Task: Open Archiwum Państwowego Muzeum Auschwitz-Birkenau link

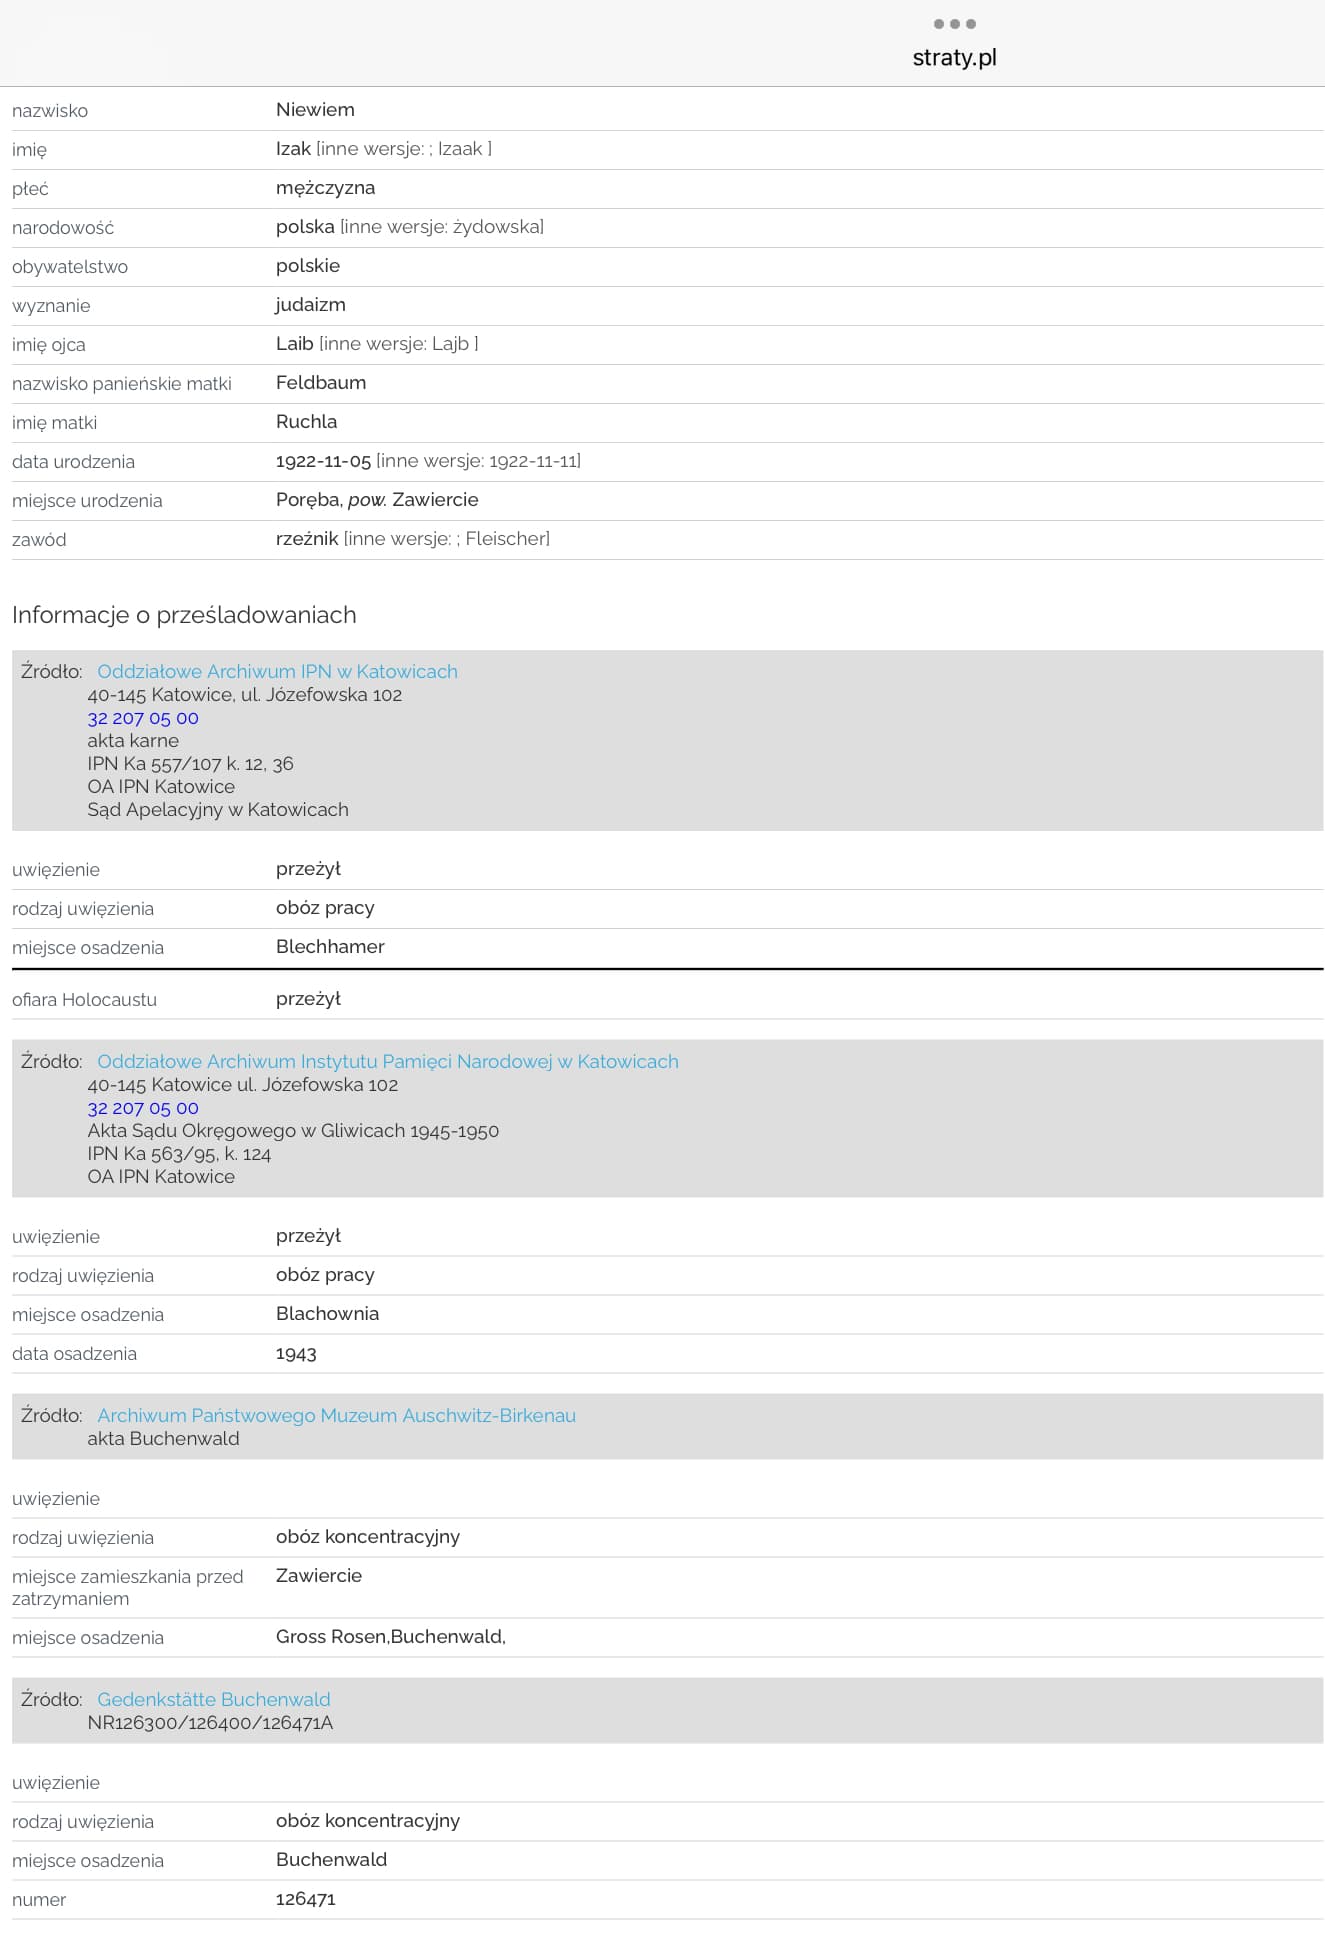Action: click(336, 1416)
